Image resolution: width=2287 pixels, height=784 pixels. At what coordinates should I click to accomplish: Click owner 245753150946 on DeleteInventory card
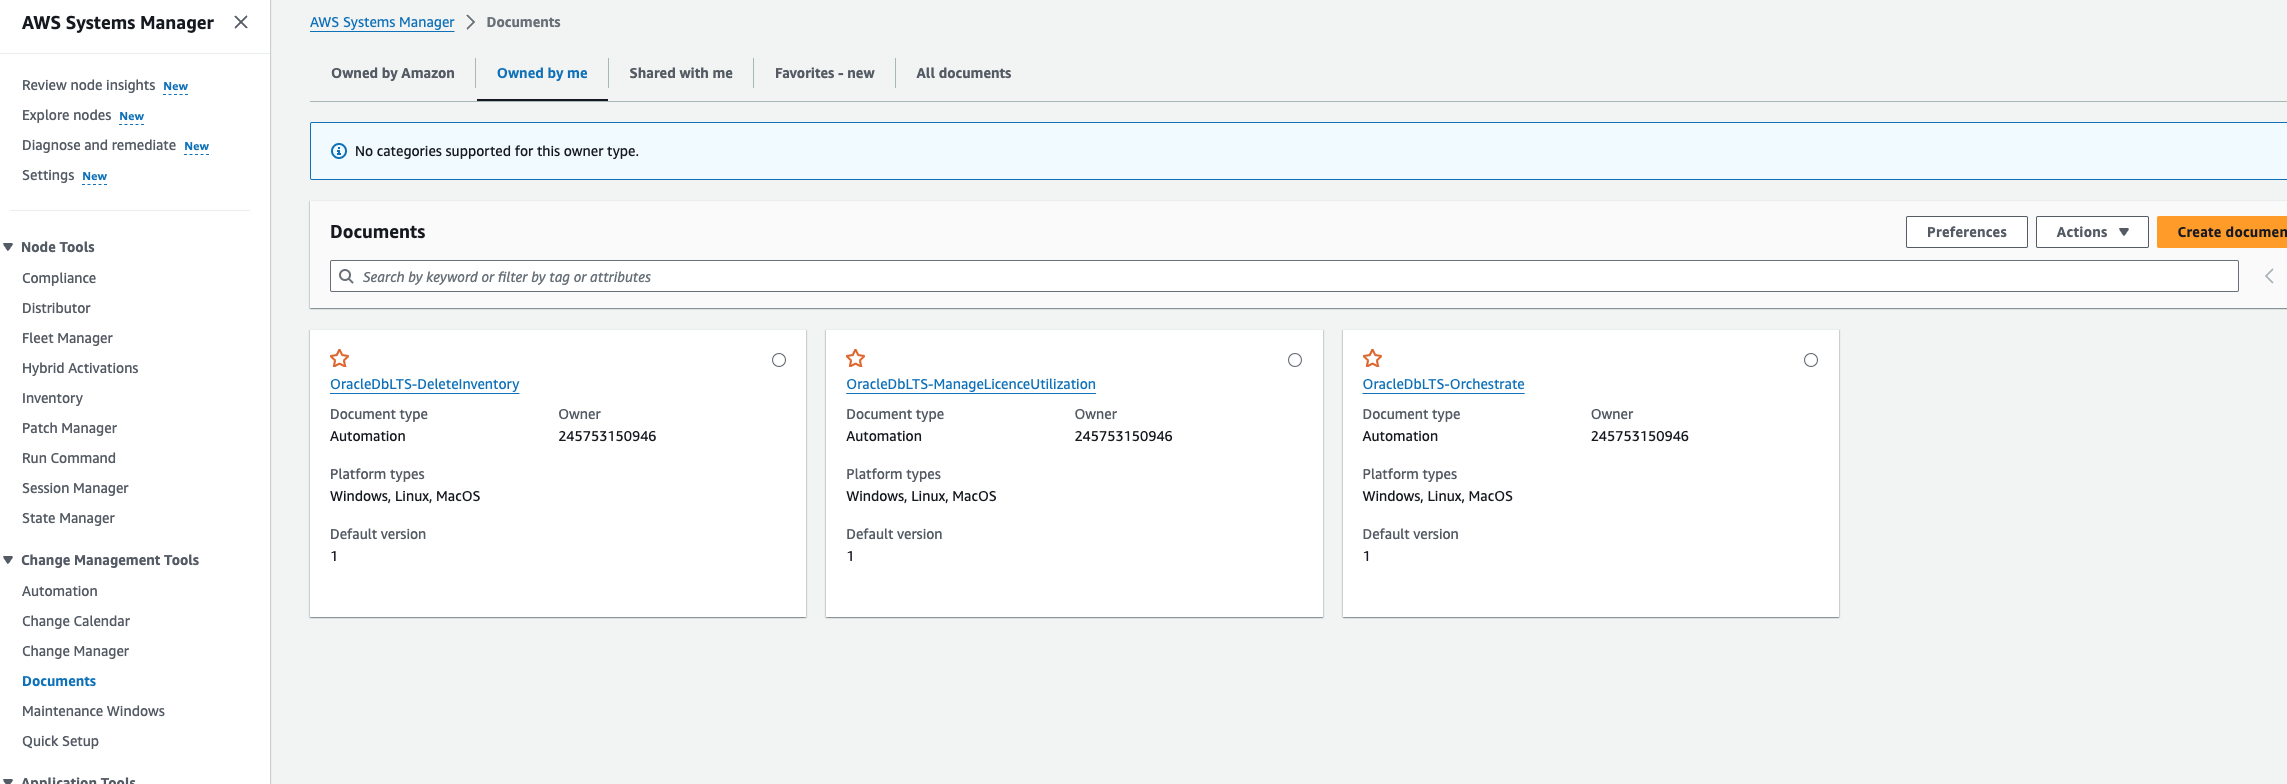click(x=607, y=436)
